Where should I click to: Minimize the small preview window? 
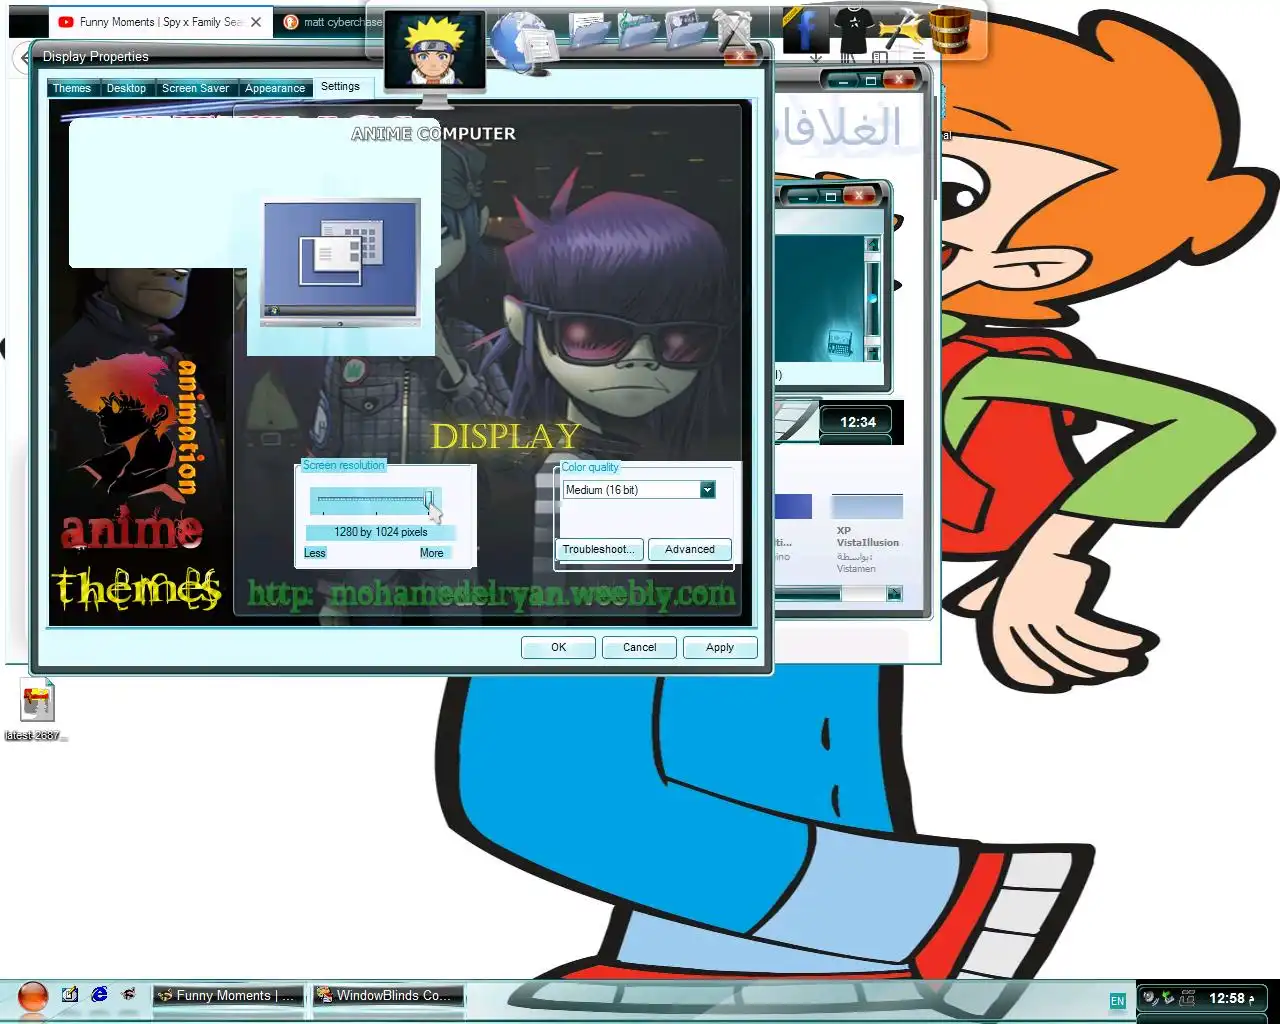point(803,196)
